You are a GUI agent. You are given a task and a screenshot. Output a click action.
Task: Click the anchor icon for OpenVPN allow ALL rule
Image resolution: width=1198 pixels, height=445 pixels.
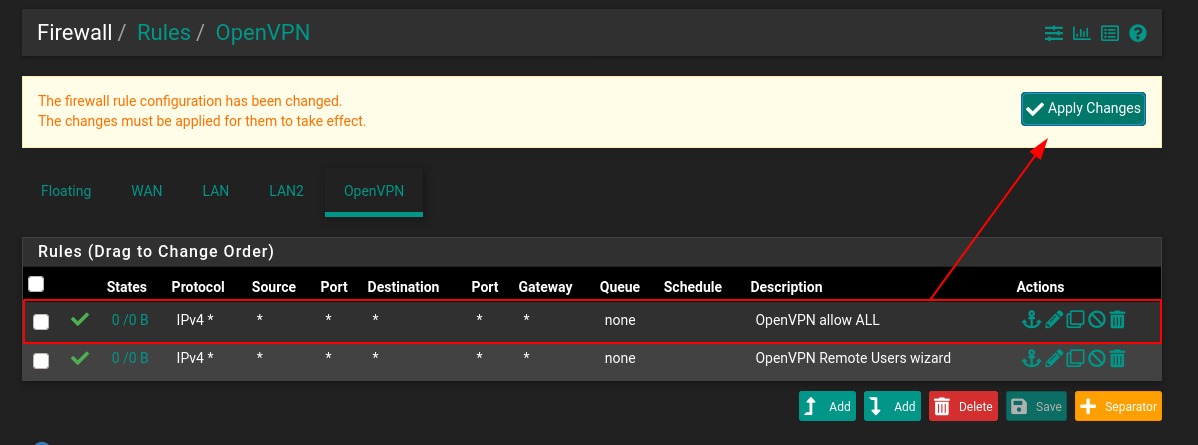tap(1031, 320)
